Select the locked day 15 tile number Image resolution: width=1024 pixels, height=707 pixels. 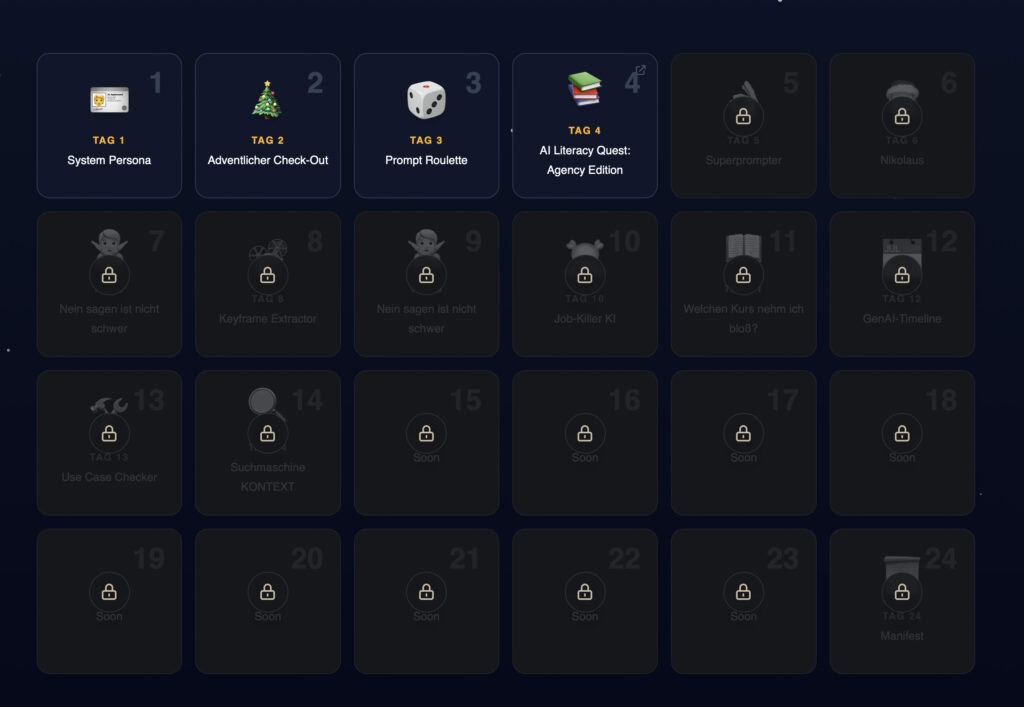(465, 400)
